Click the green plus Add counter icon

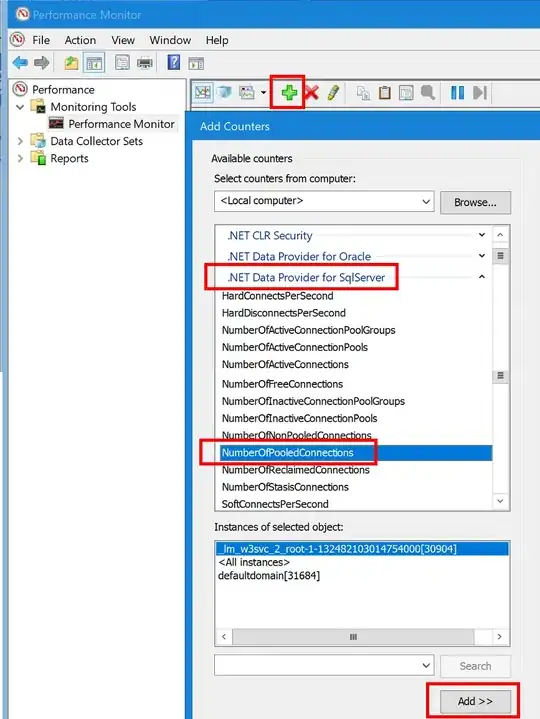click(x=289, y=93)
